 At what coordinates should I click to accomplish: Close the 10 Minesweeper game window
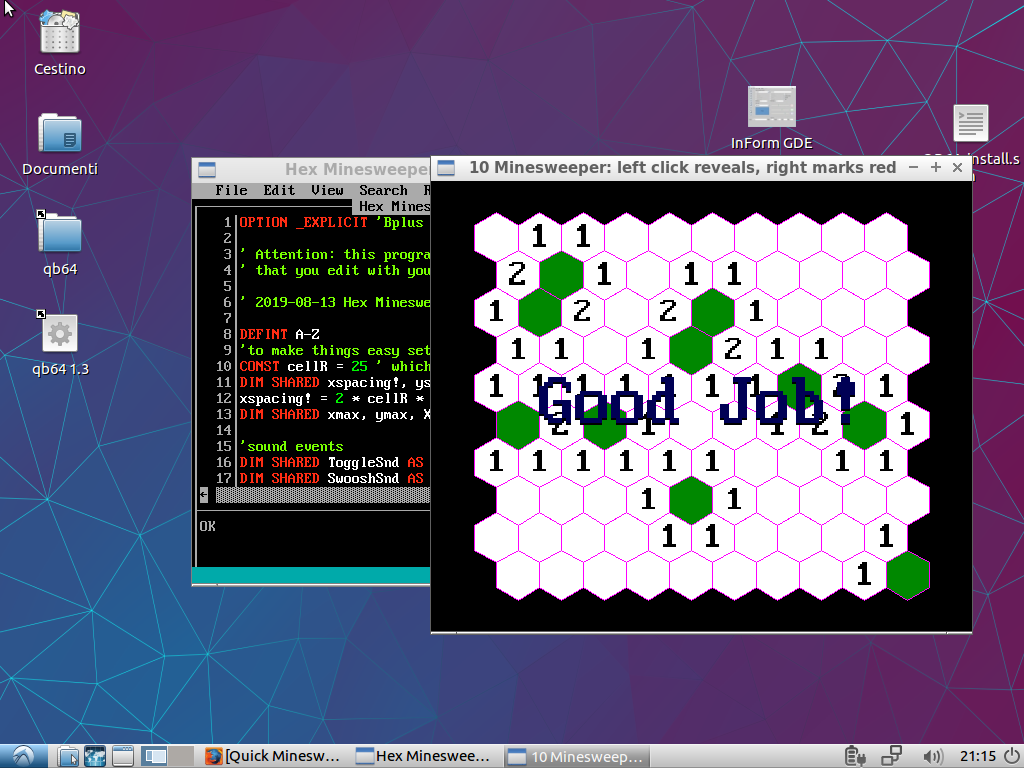(x=957, y=167)
